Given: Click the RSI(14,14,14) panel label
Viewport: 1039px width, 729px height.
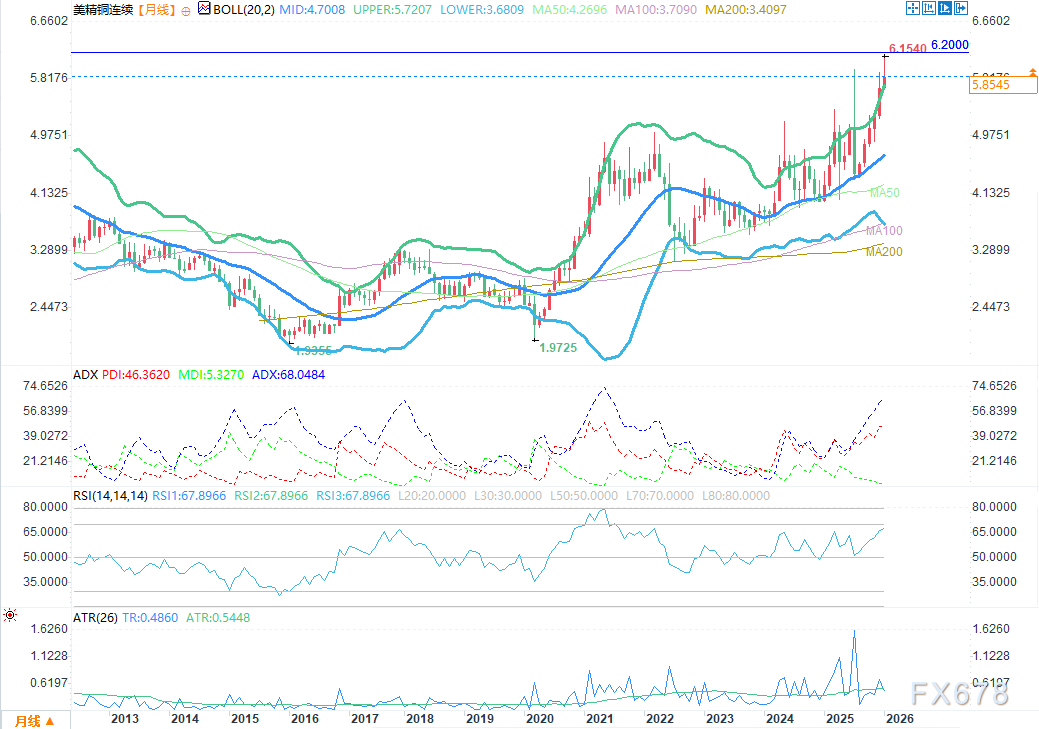Looking at the screenshot, I should click(x=110, y=495).
